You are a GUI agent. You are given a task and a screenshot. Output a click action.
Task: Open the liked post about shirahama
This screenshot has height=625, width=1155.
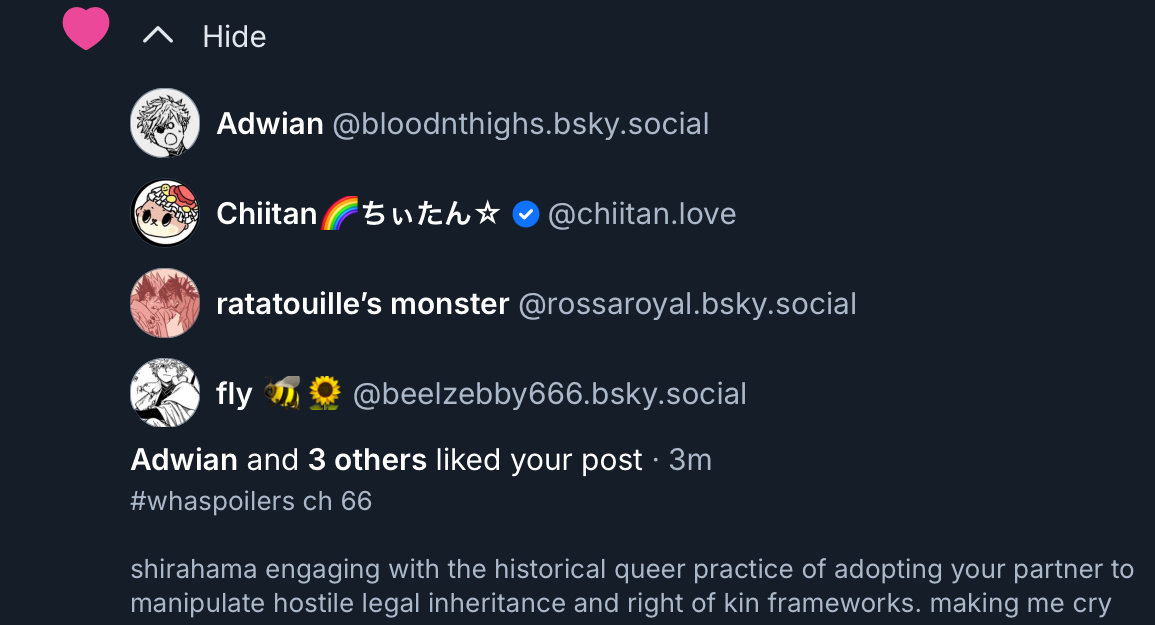[x=630, y=587]
